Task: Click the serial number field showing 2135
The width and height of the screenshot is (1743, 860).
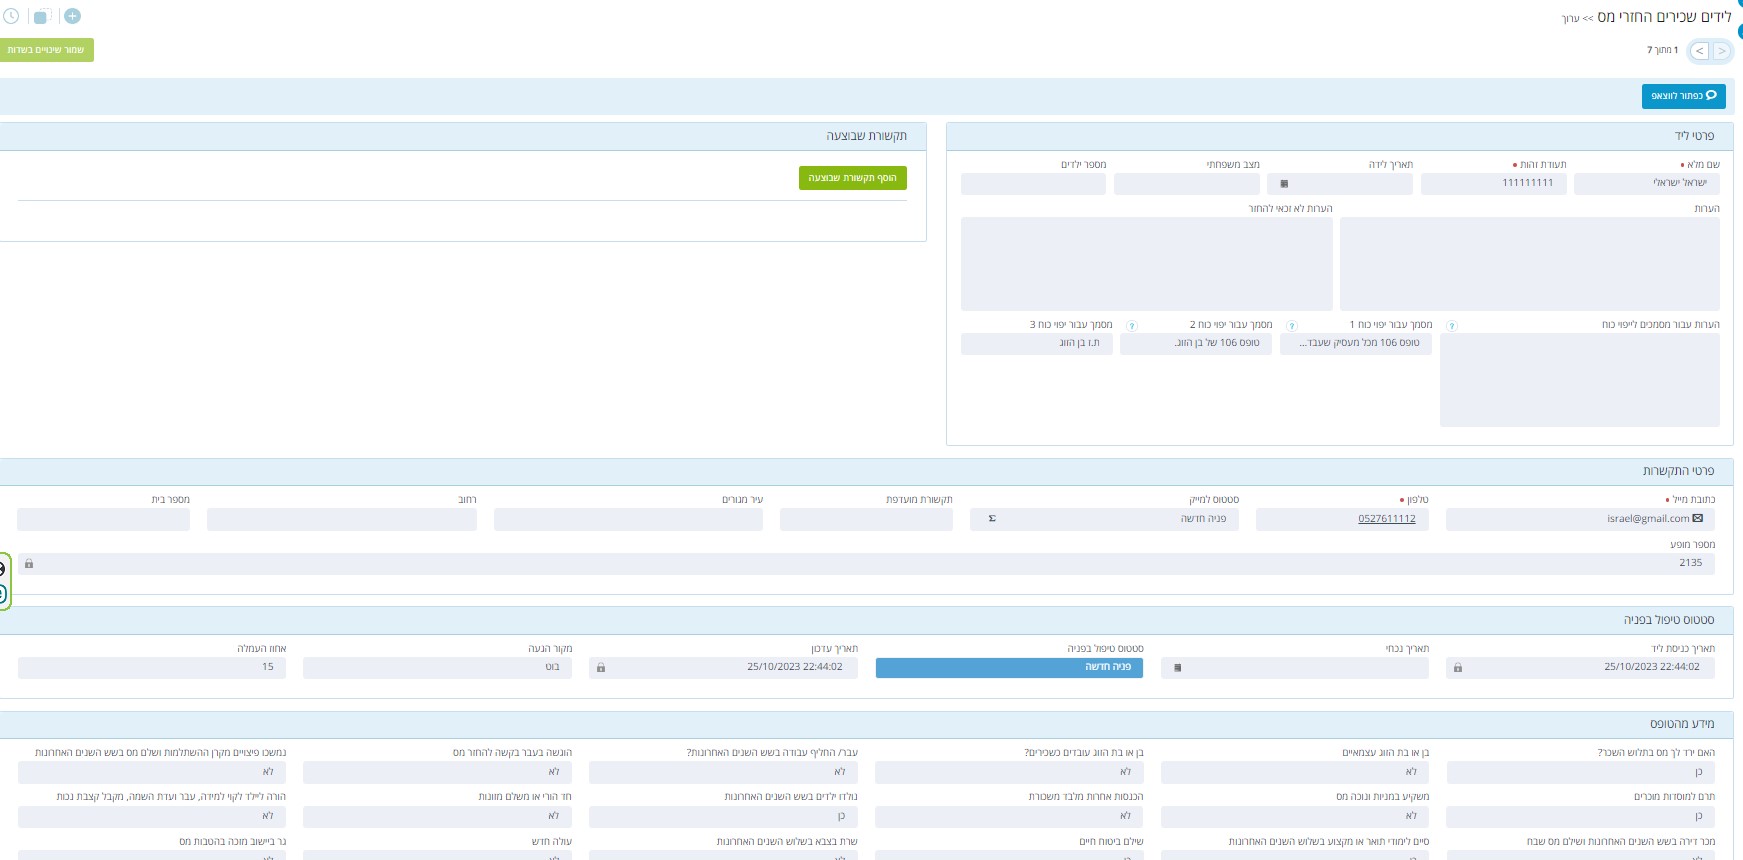Action: (866, 564)
